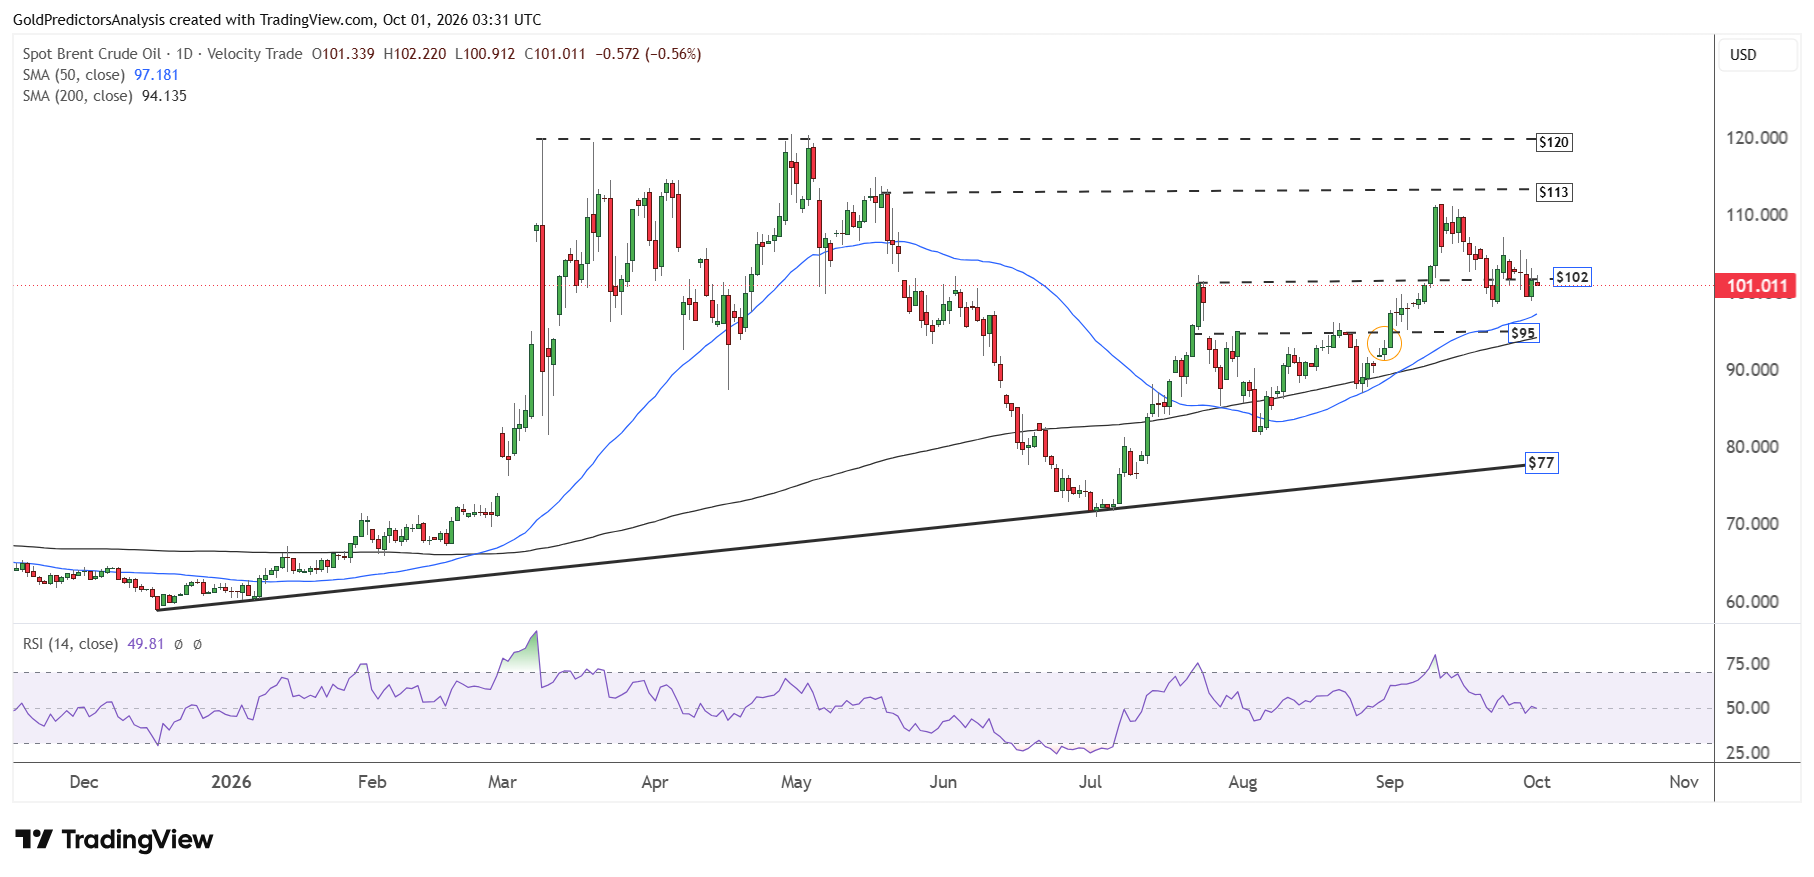Click the 70.000 price axis label
Viewport: 1814px width, 877px height.
1753,524
